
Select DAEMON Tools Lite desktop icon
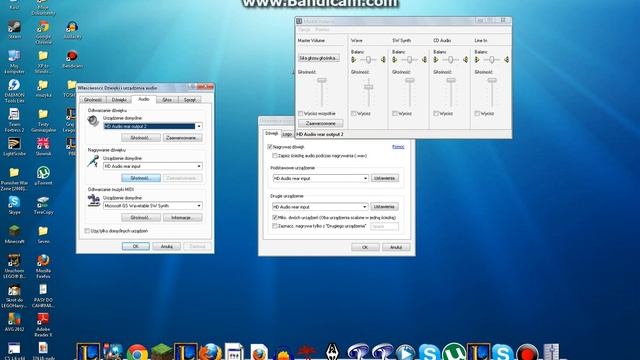[14, 90]
